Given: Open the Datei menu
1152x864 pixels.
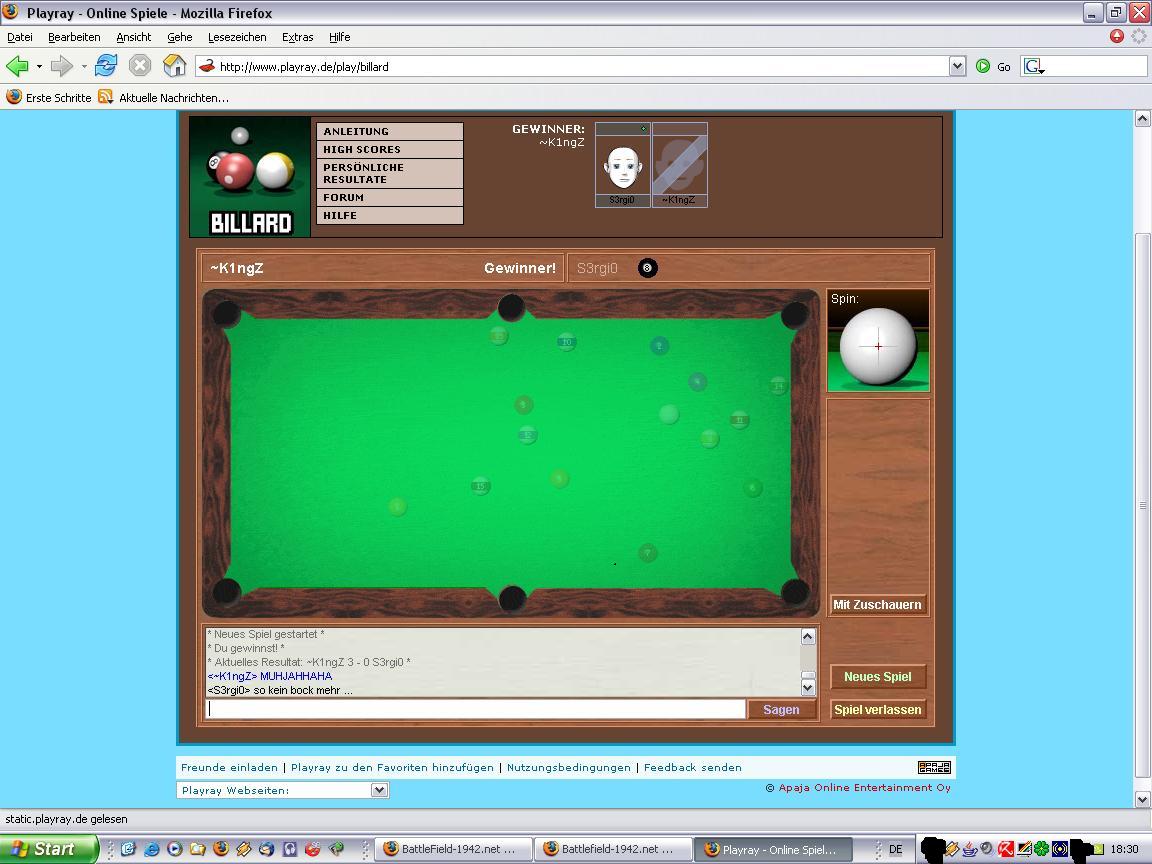Looking at the screenshot, I should 20,37.
